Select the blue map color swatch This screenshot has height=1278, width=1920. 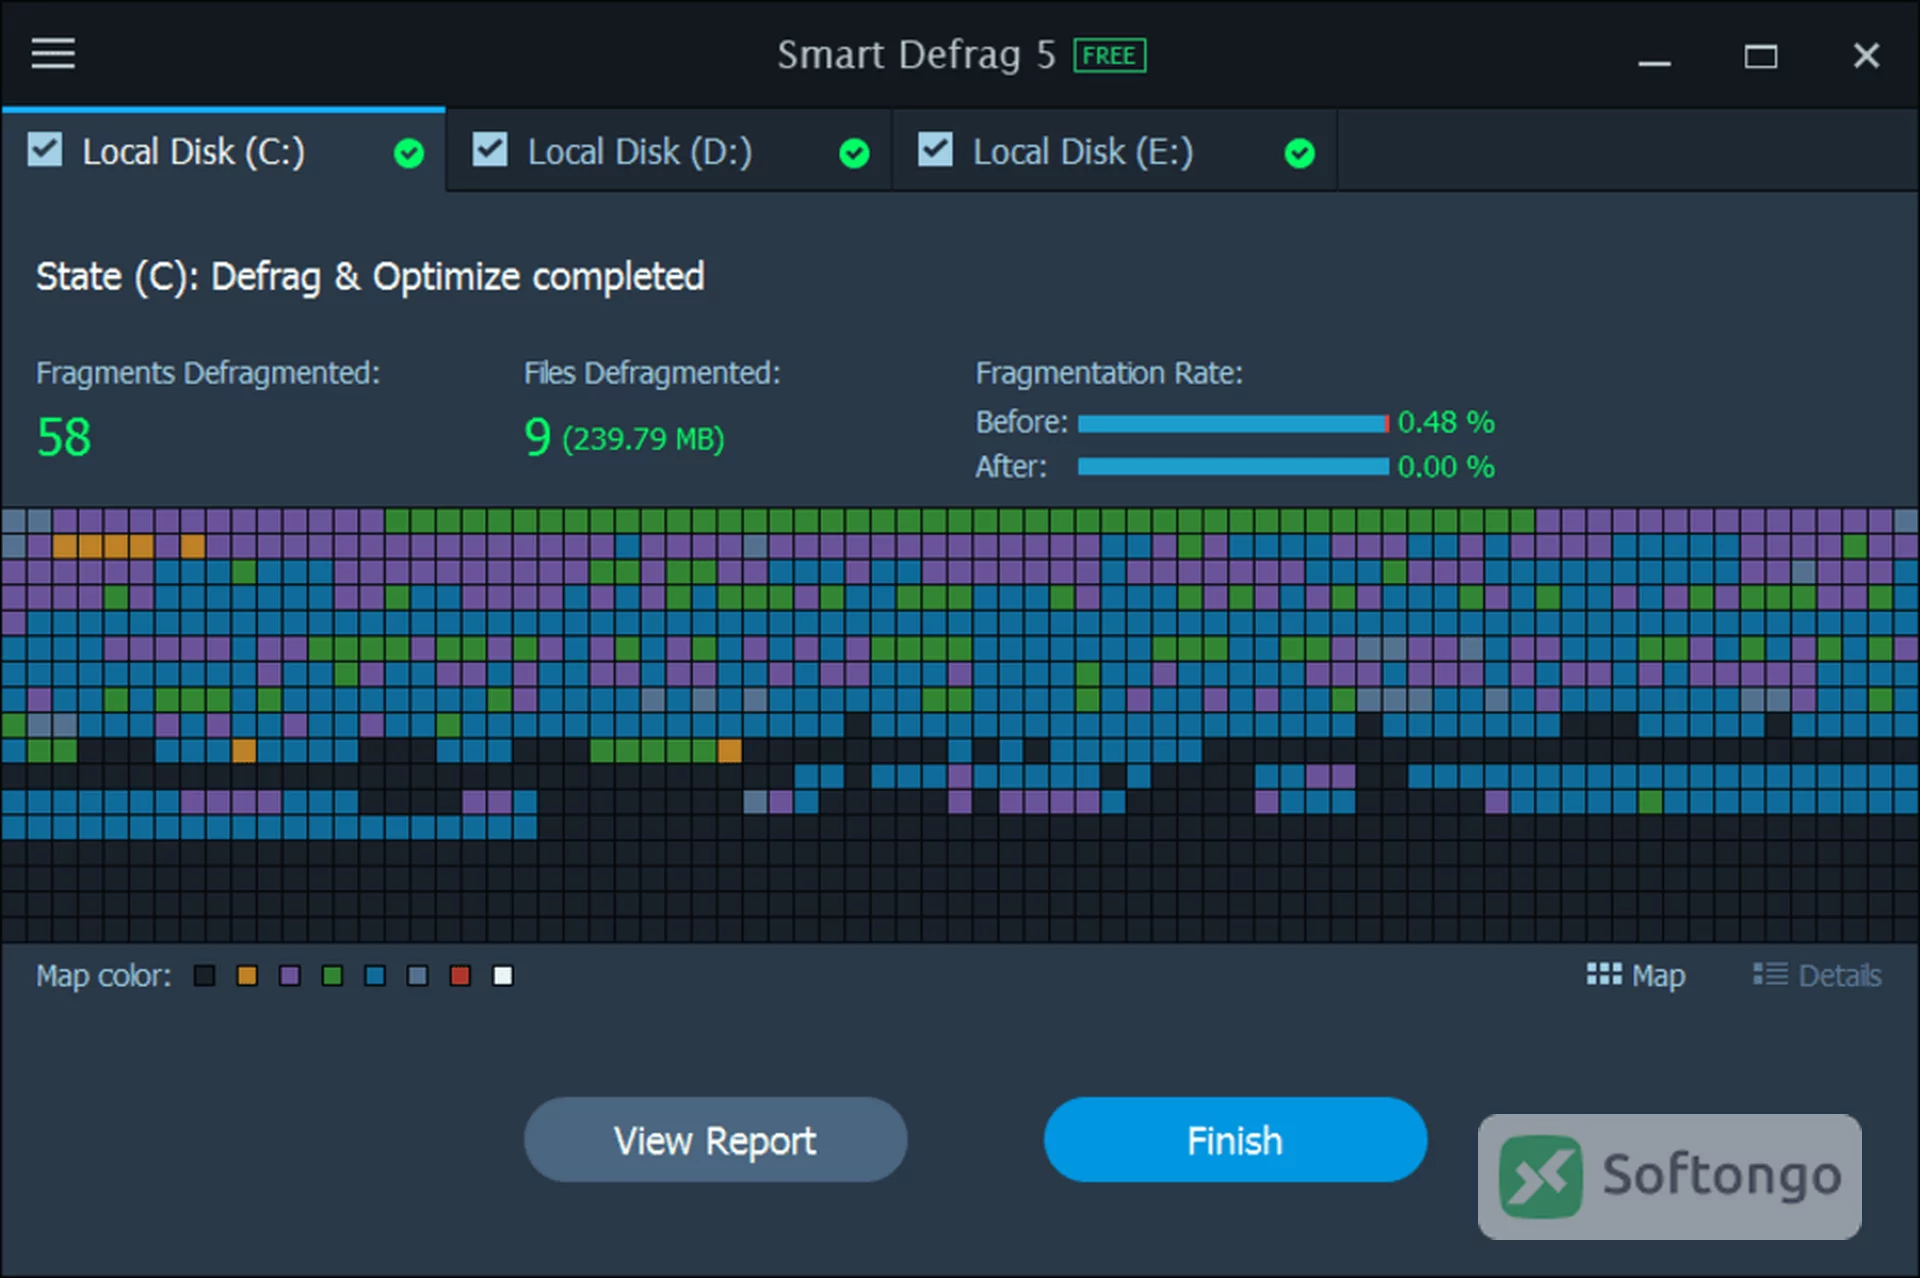(x=375, y=975)
